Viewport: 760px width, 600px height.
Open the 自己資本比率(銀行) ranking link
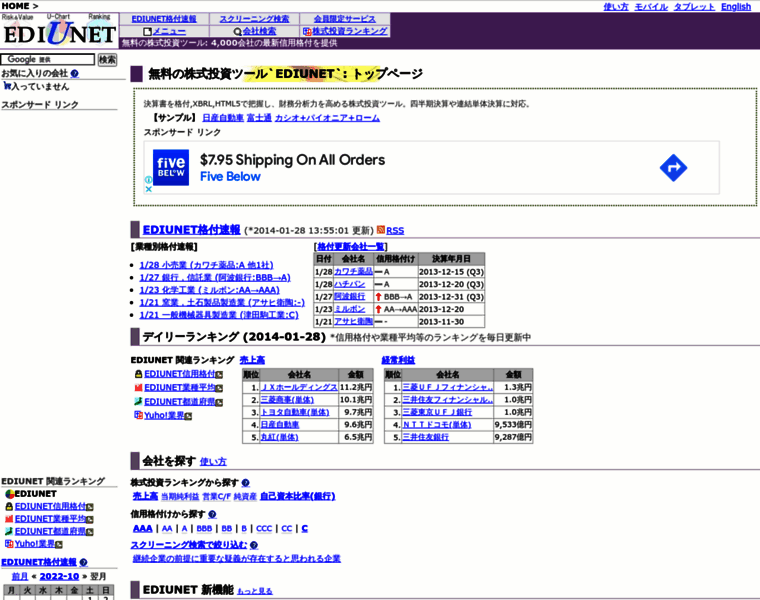click(x=298, y=496)
